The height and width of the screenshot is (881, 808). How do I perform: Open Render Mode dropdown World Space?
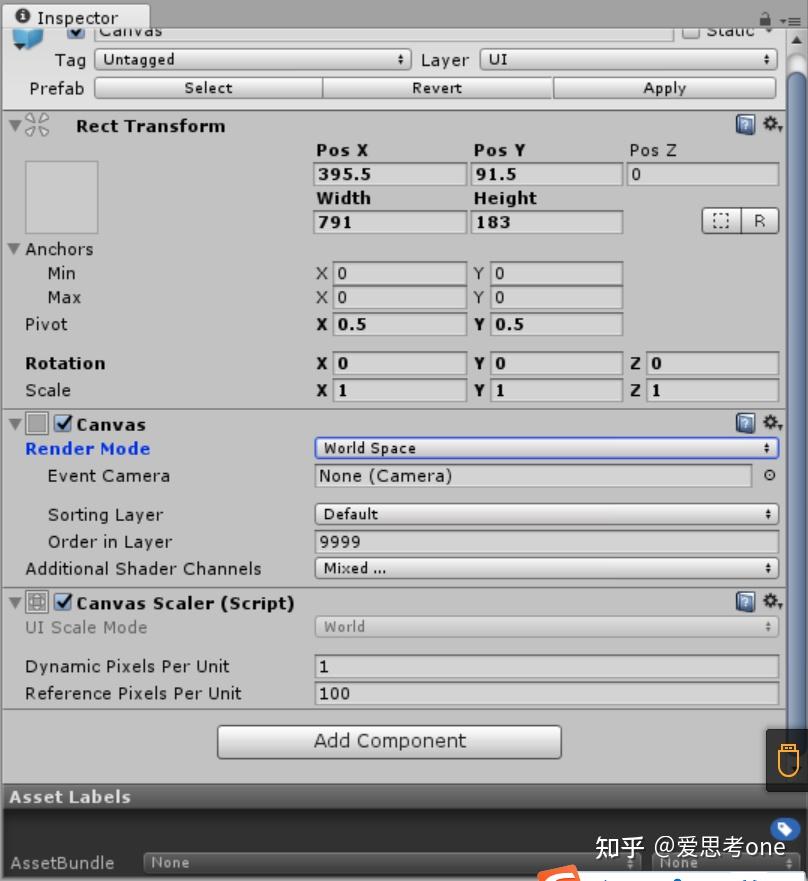pos(546,448)
